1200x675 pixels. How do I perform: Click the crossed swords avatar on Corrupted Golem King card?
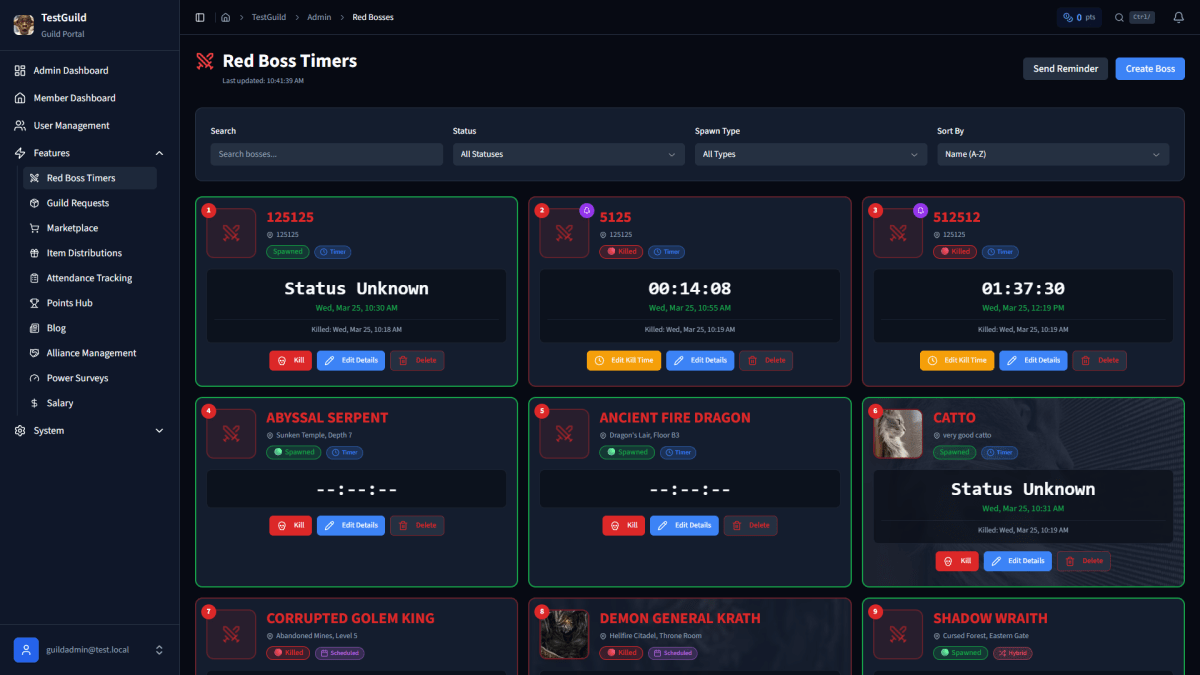click(x=232, y=635)
